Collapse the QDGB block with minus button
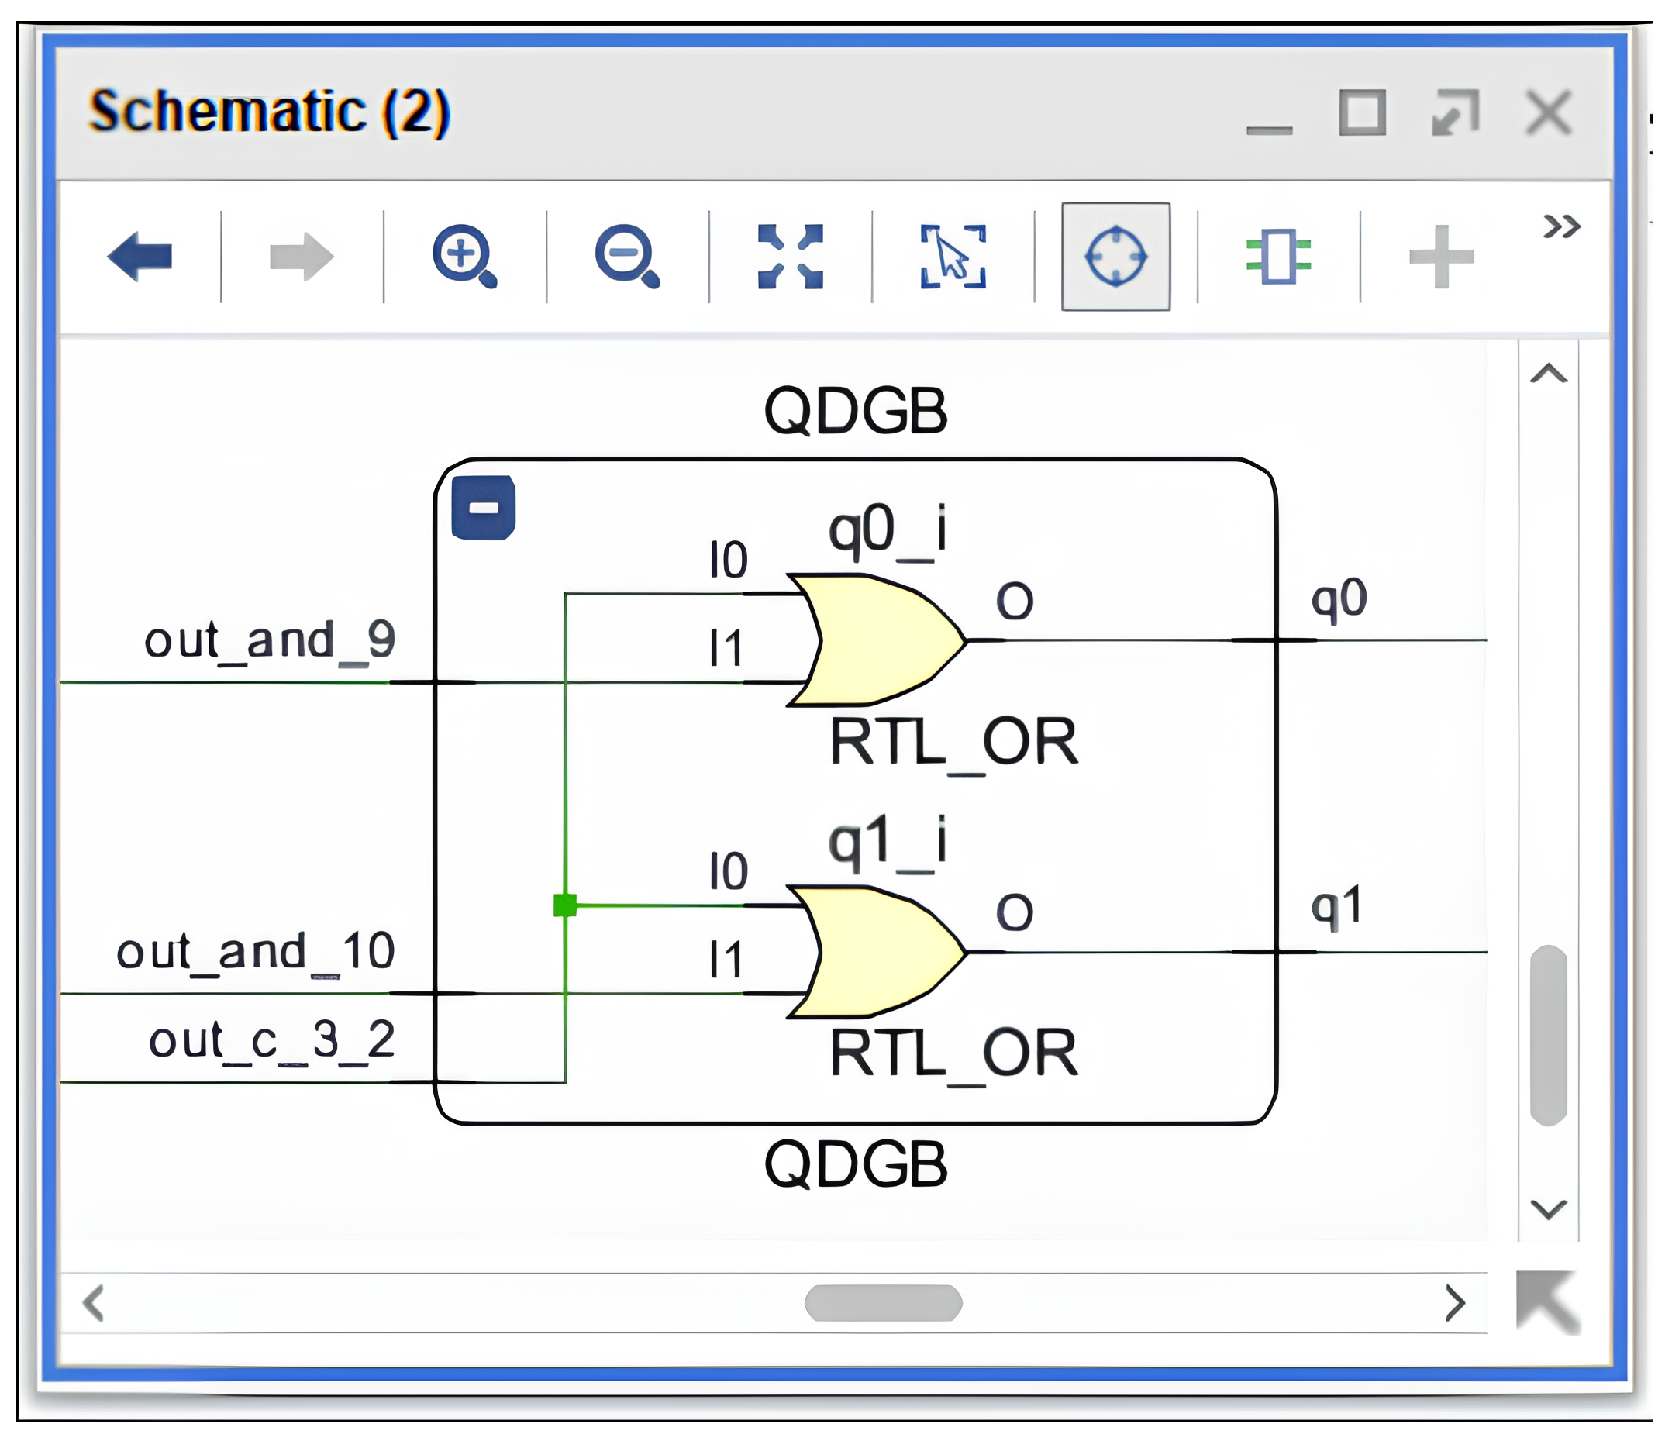Screen dimensions: 1666x1444 [x=483, y=508]
